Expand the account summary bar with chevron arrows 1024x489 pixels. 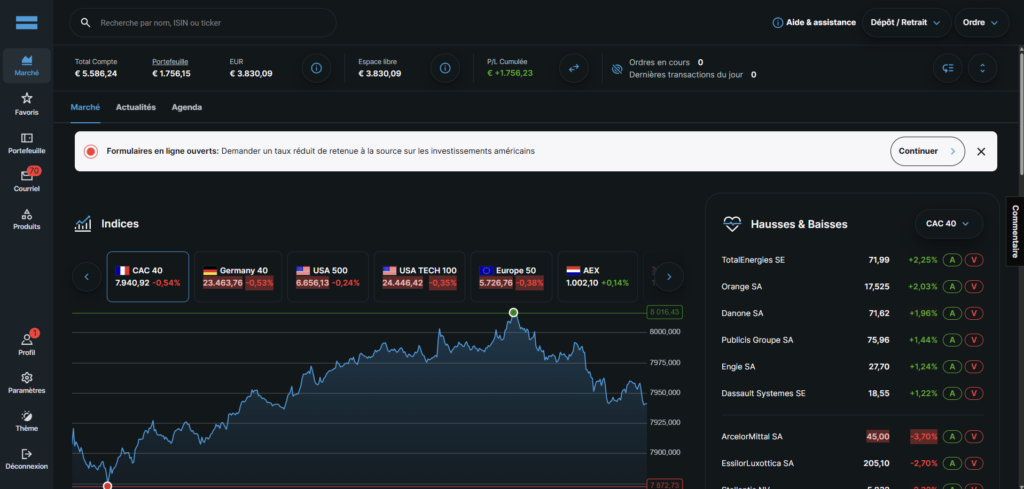pyautogui.click(x=983, y=68)
